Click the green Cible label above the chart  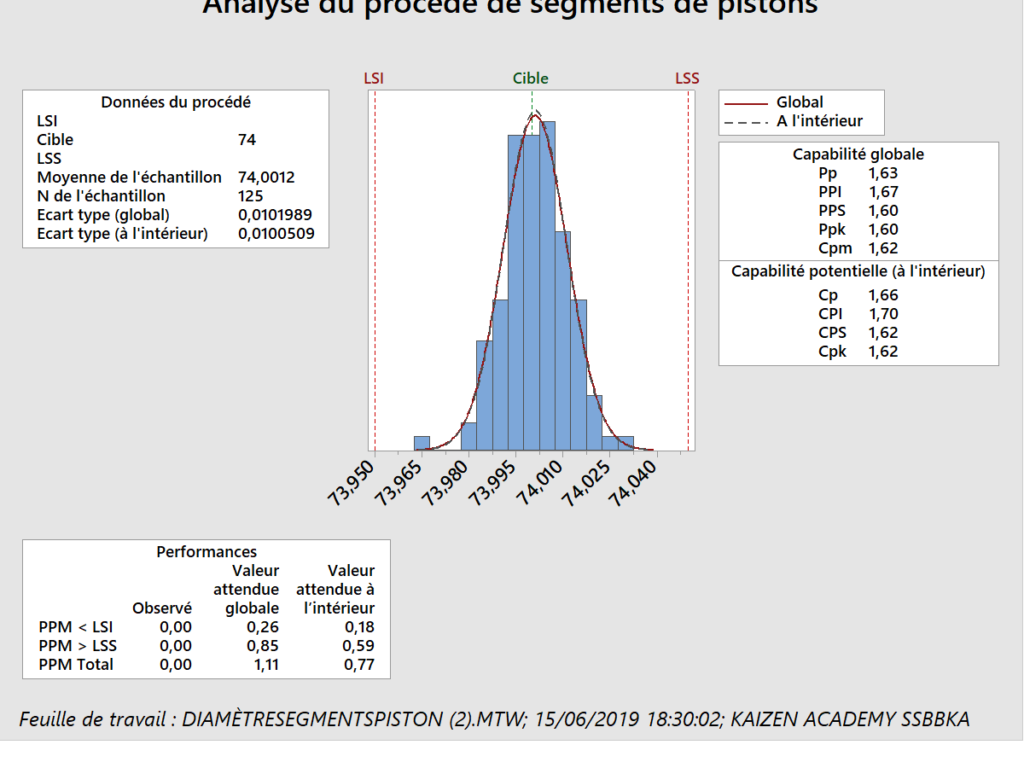(530, 78)
